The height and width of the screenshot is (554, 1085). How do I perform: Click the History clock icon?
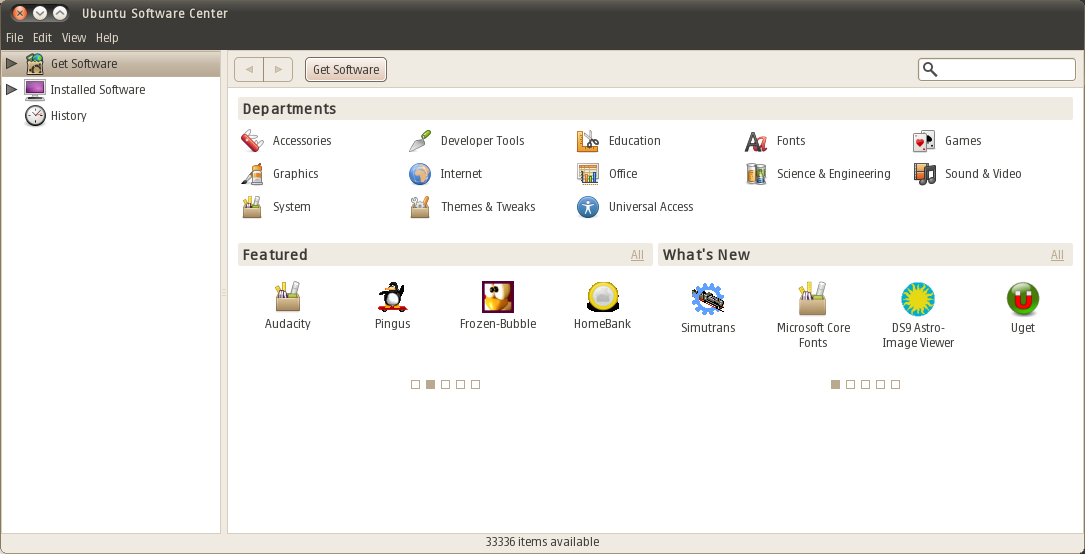(x=35, y=116)
